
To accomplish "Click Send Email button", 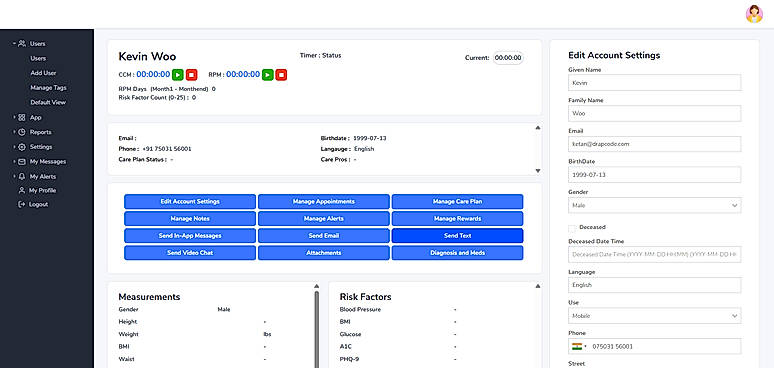I will pos(324,236).
